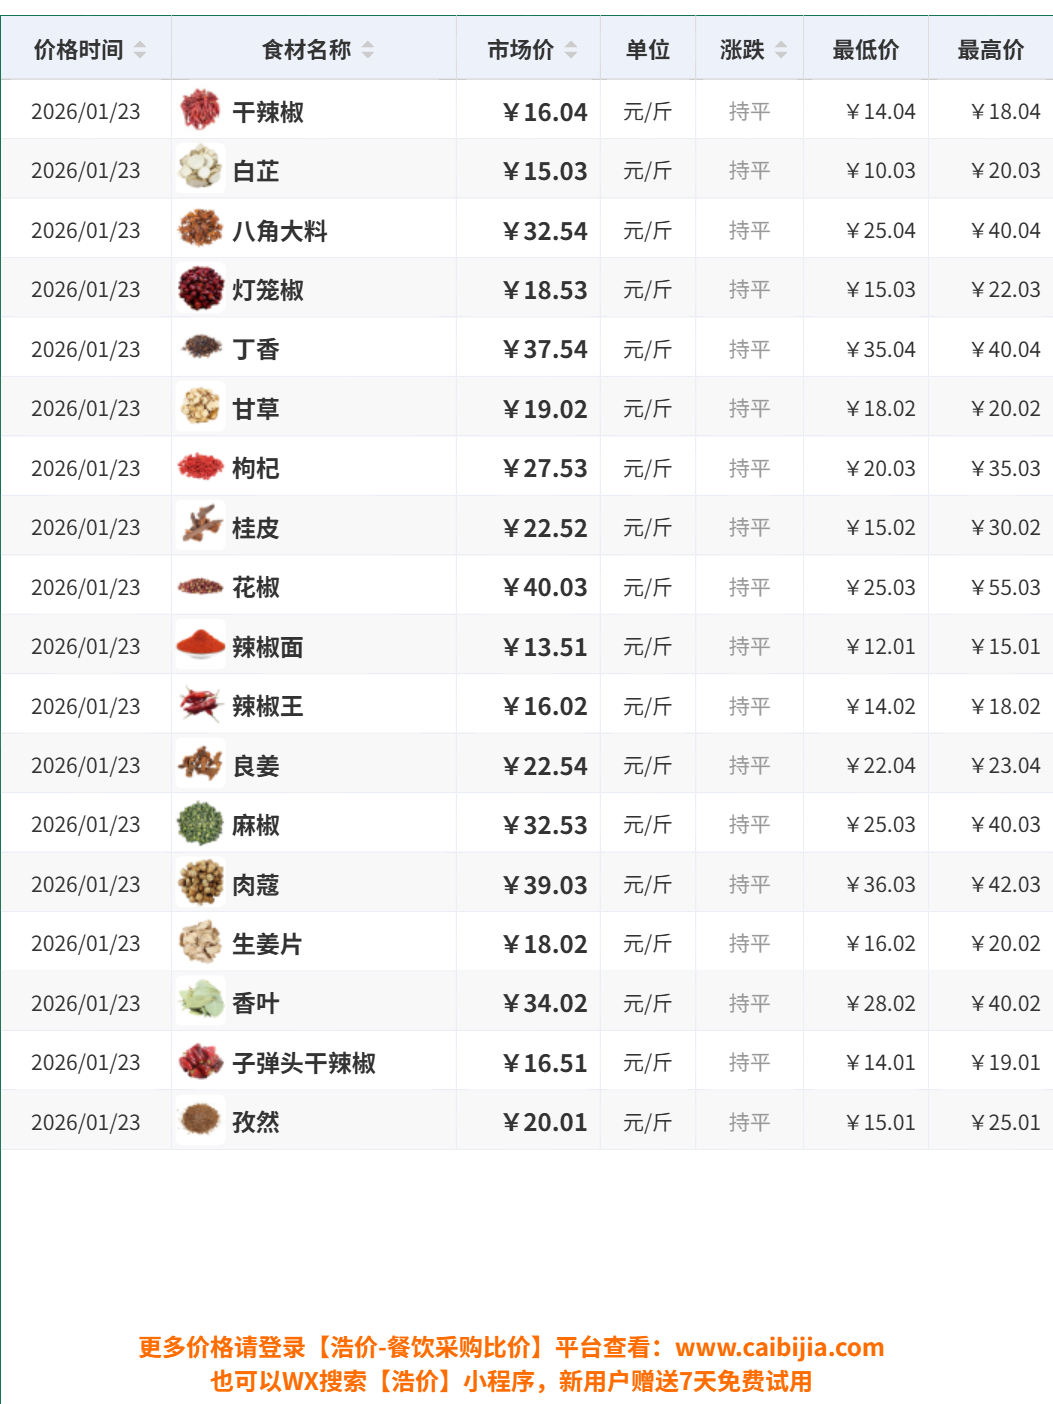Click the 白芷 product image
1053x1404 pixels.
201,170
